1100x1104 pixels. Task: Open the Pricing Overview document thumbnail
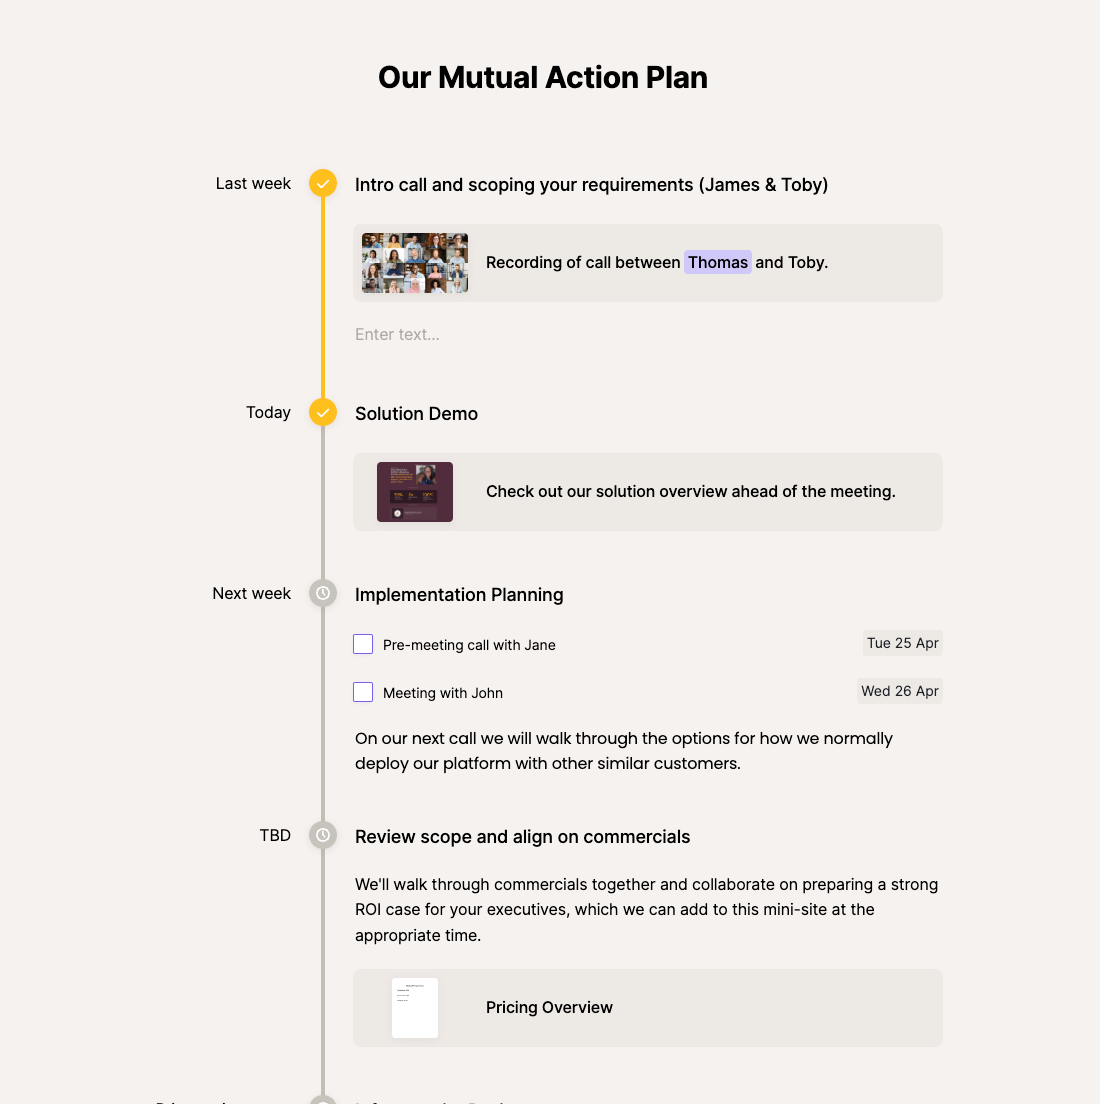click(415, 1008)
